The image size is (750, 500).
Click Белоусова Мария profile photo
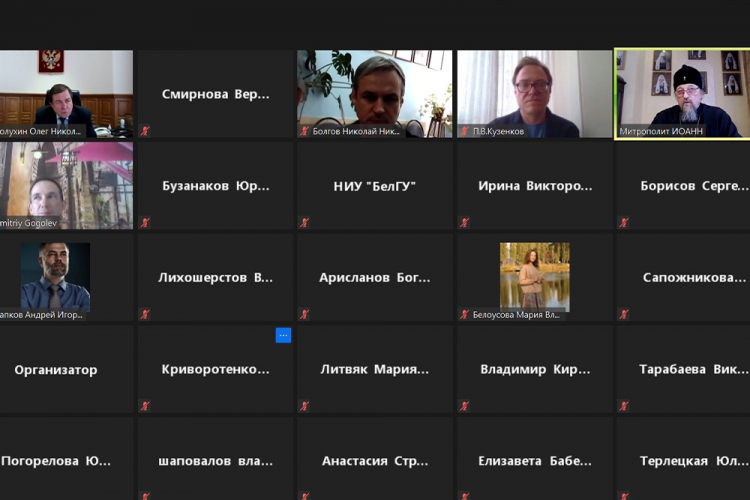(x=535, y=275)
